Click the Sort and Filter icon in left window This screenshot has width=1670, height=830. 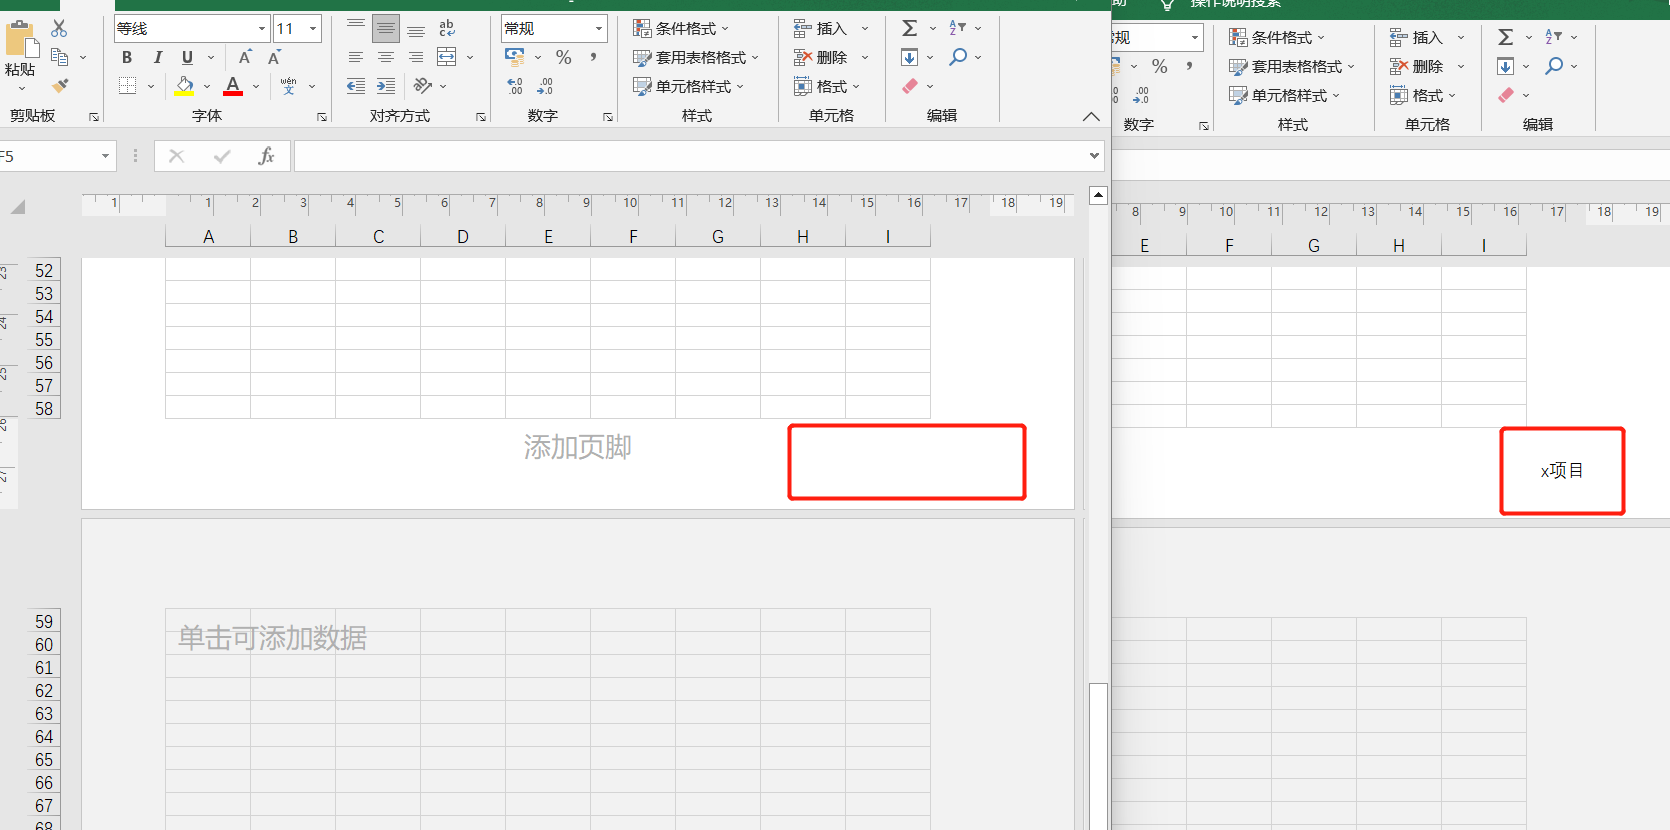pyautogui.click(x=957, y=28)
